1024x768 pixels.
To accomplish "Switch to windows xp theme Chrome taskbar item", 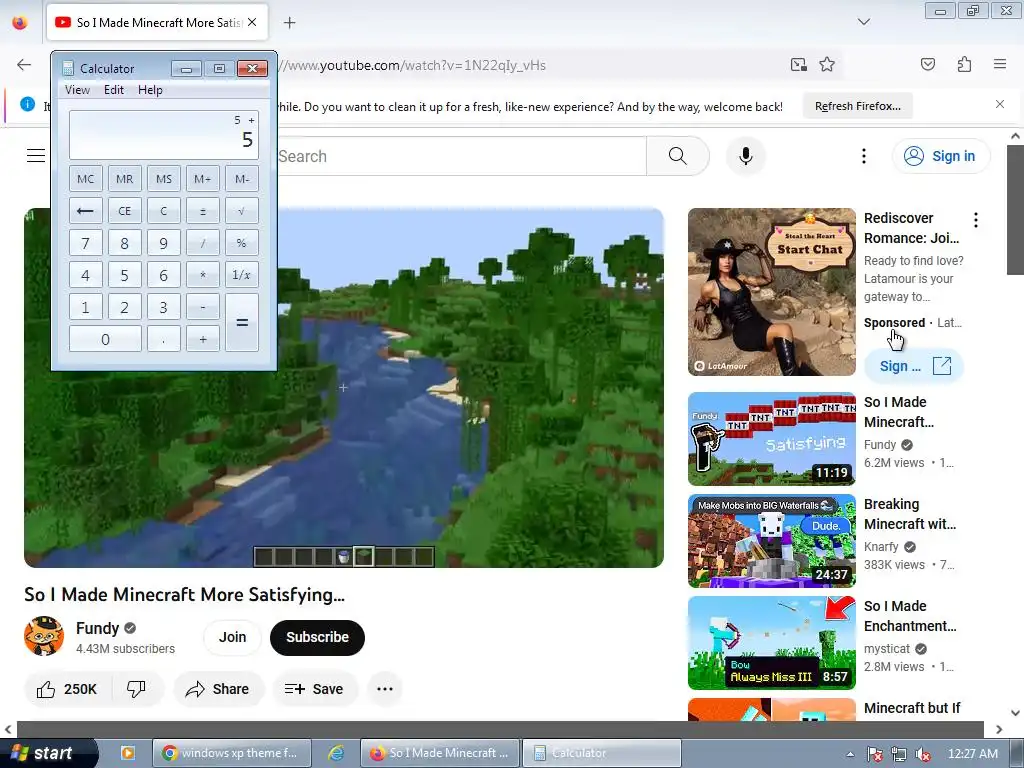I will click(x=232, y=753).
